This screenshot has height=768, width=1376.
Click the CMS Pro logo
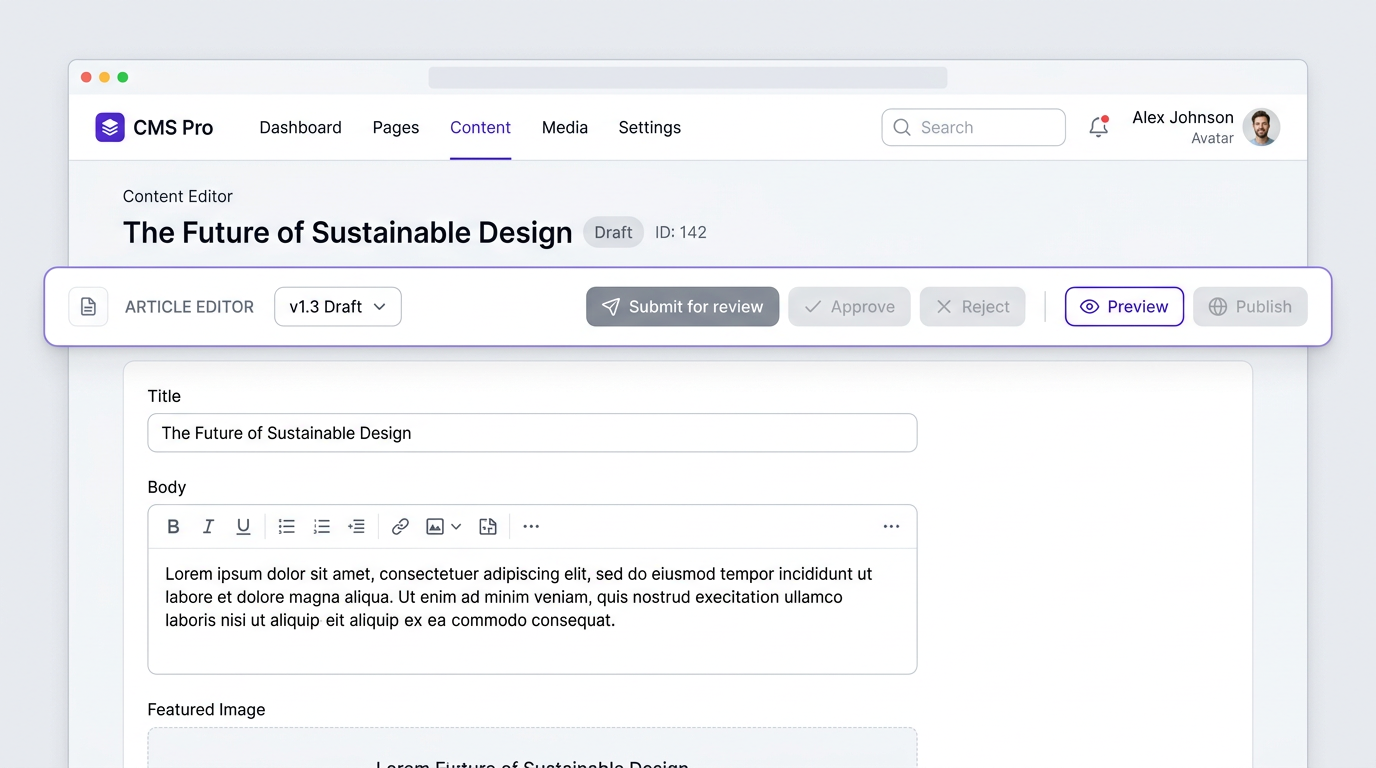(x=154, y=127)
